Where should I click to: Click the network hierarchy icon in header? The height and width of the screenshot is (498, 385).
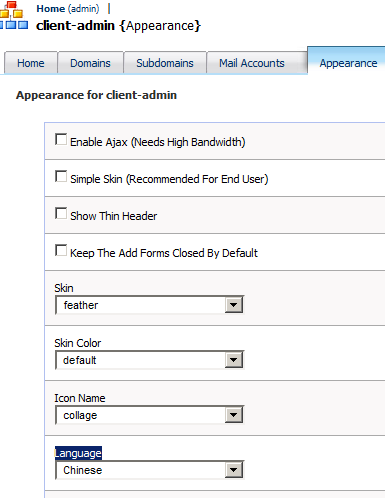(14, 15)
